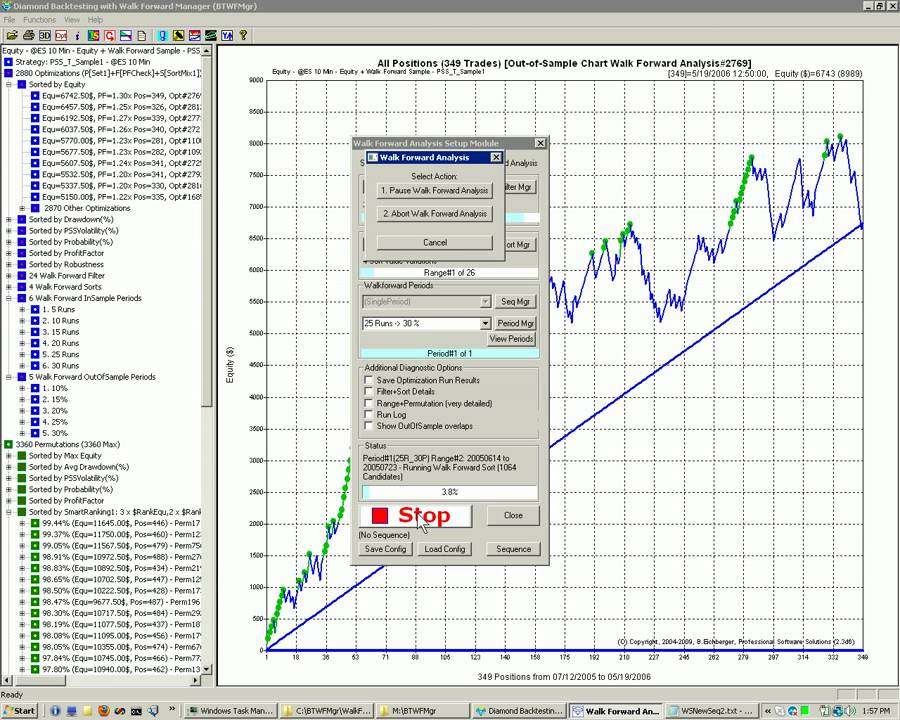Click the red-blue chart toolbar icon
The image size is (900, 720).
[195, 36]
